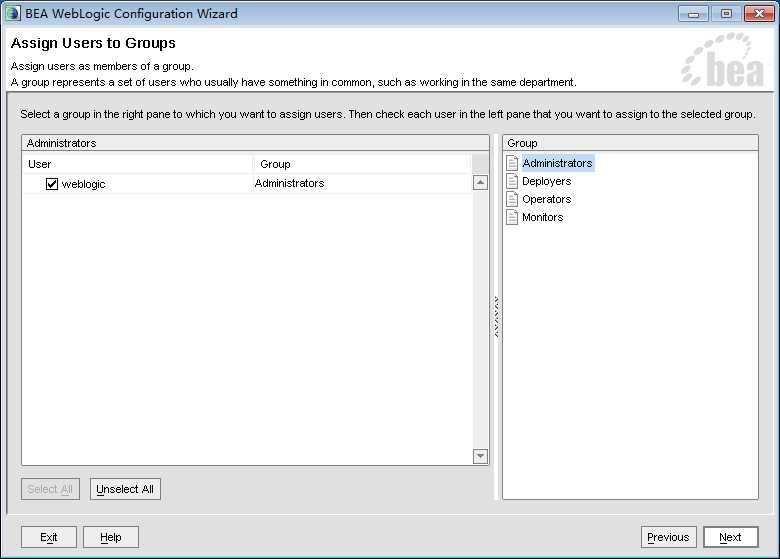Viewport: 780px width, 559px height.
Task: Click the User column header
Action: [x=138, y=164]
